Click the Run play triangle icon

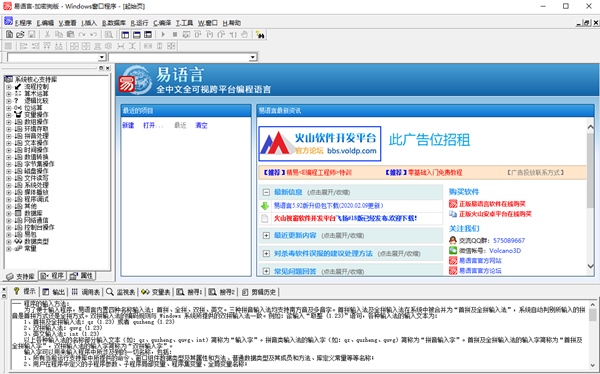point(163,34)
